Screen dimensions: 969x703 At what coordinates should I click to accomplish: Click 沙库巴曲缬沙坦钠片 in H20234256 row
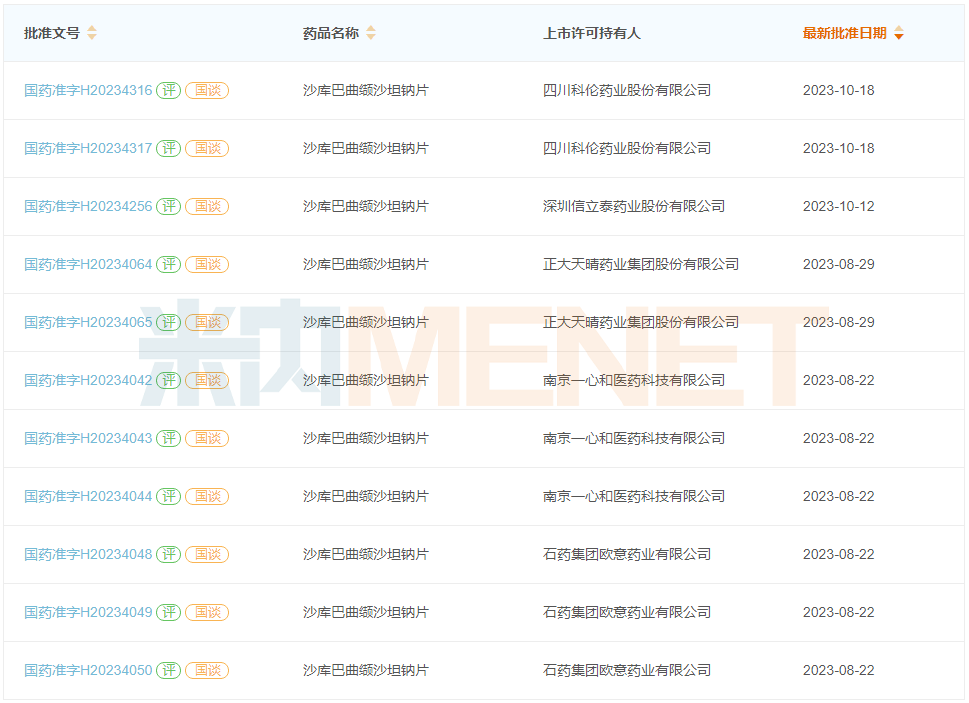[366, 206]
